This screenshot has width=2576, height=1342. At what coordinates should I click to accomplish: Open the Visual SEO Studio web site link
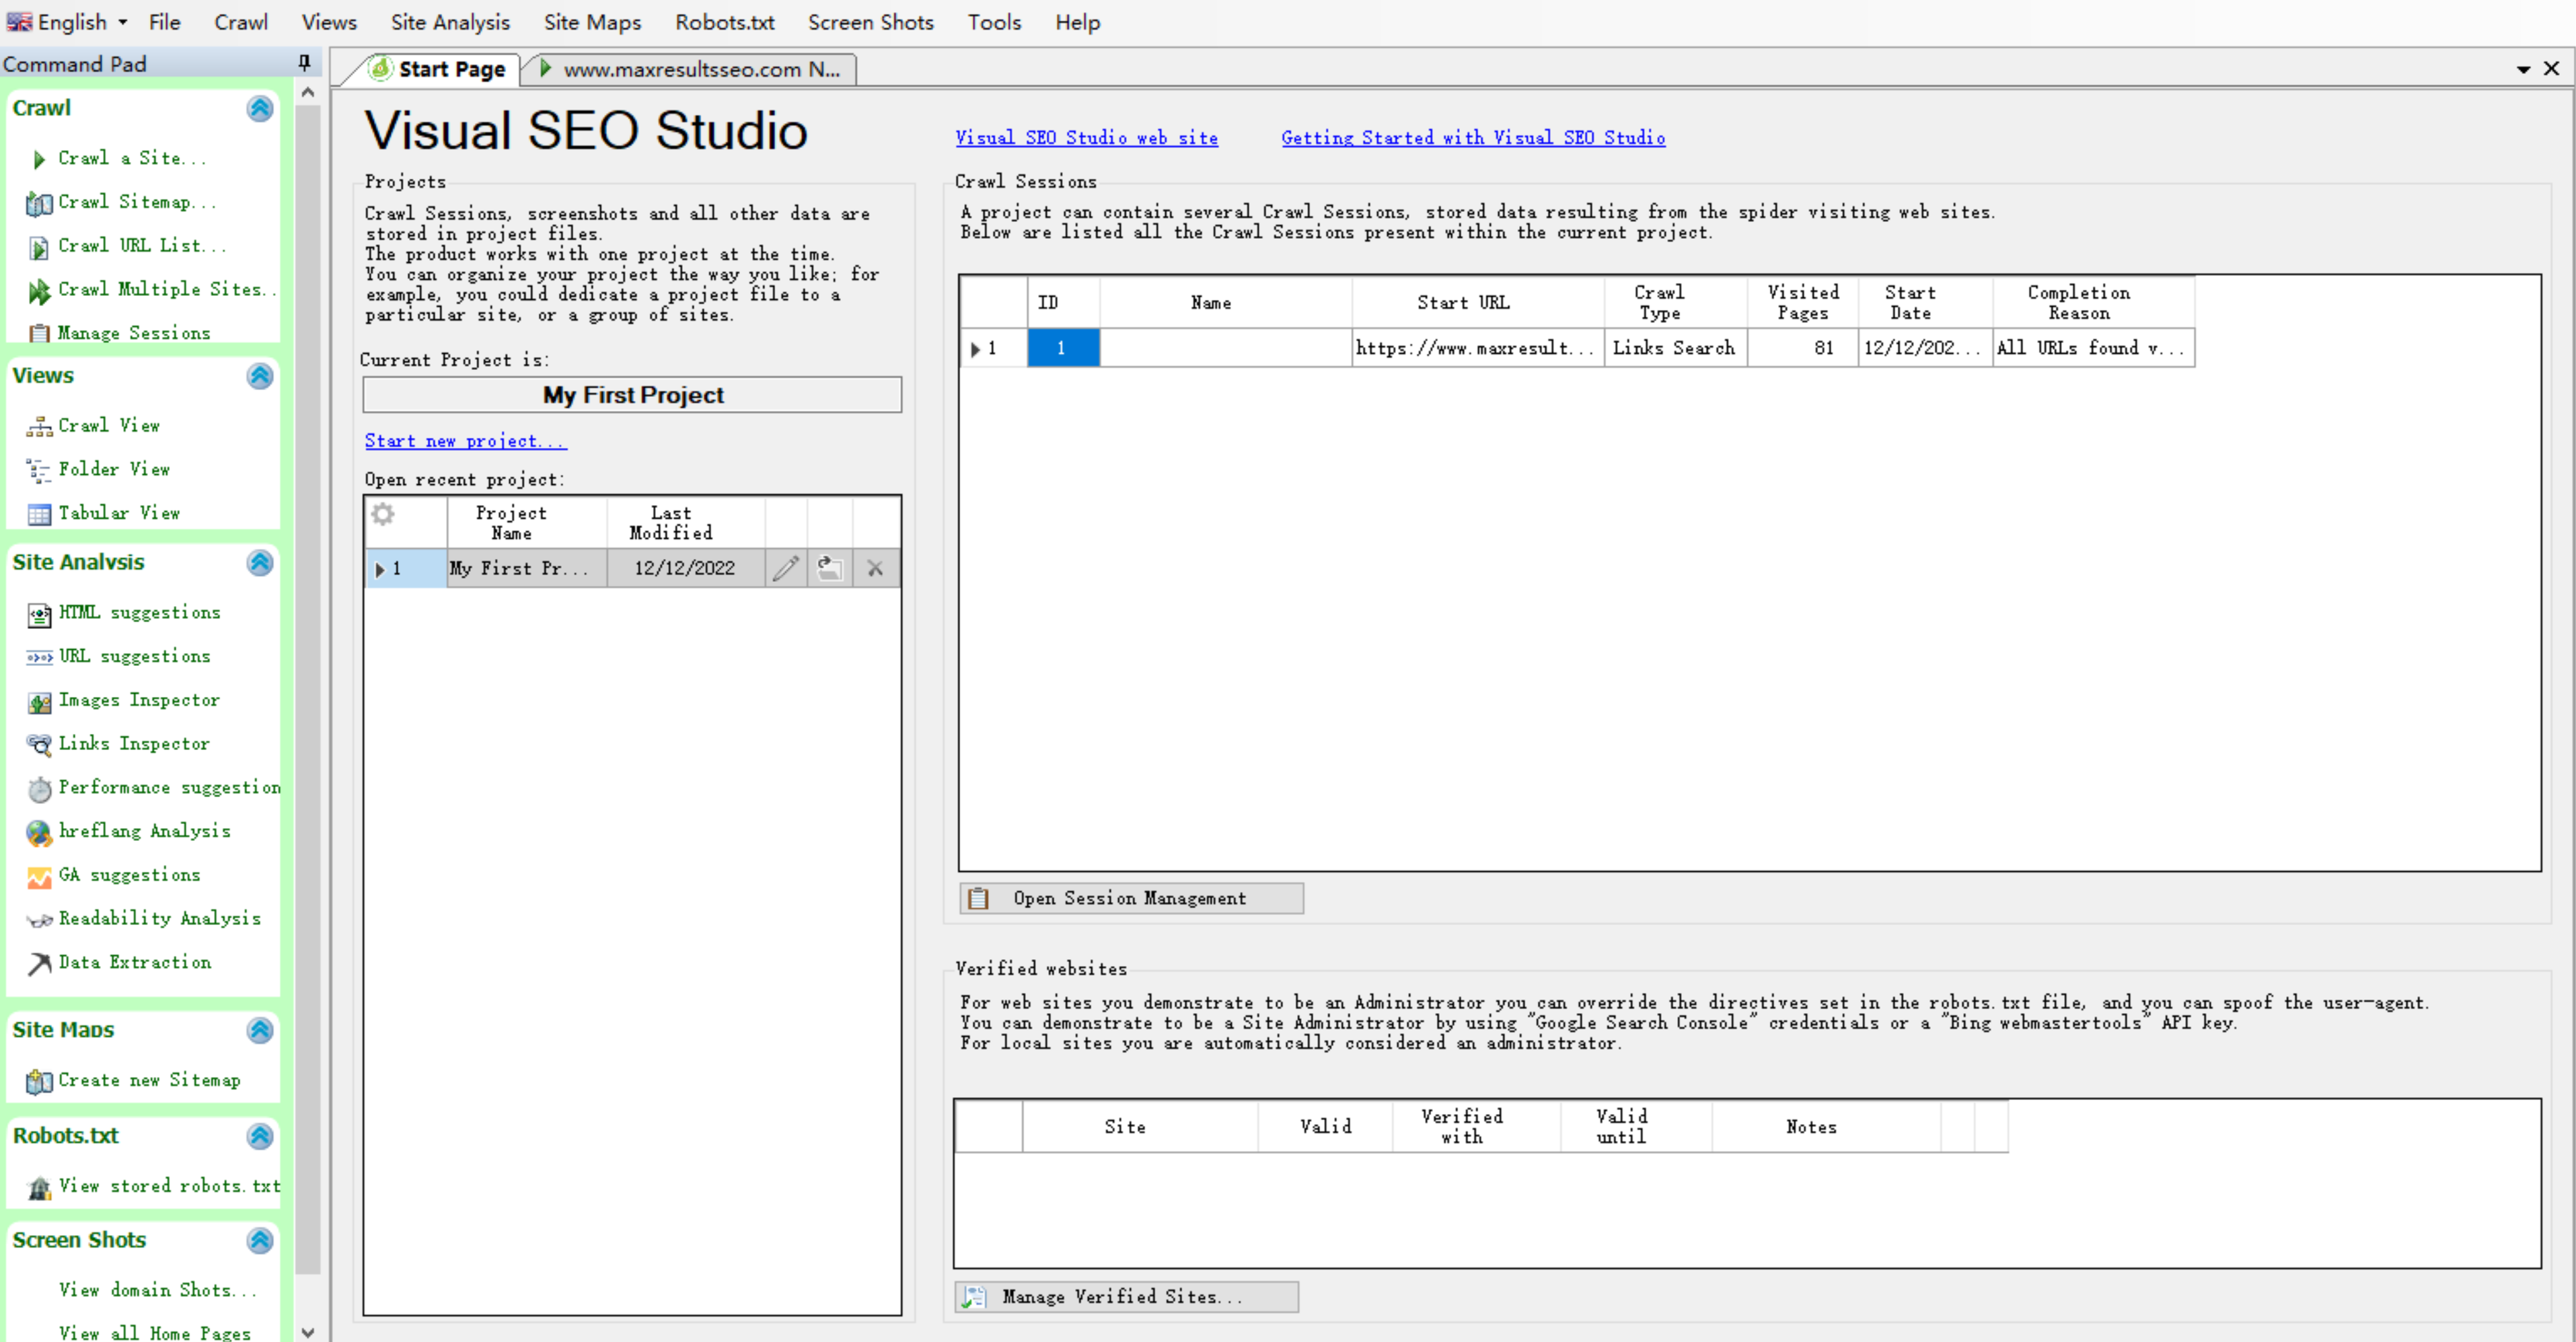(x=1086, y=138)
